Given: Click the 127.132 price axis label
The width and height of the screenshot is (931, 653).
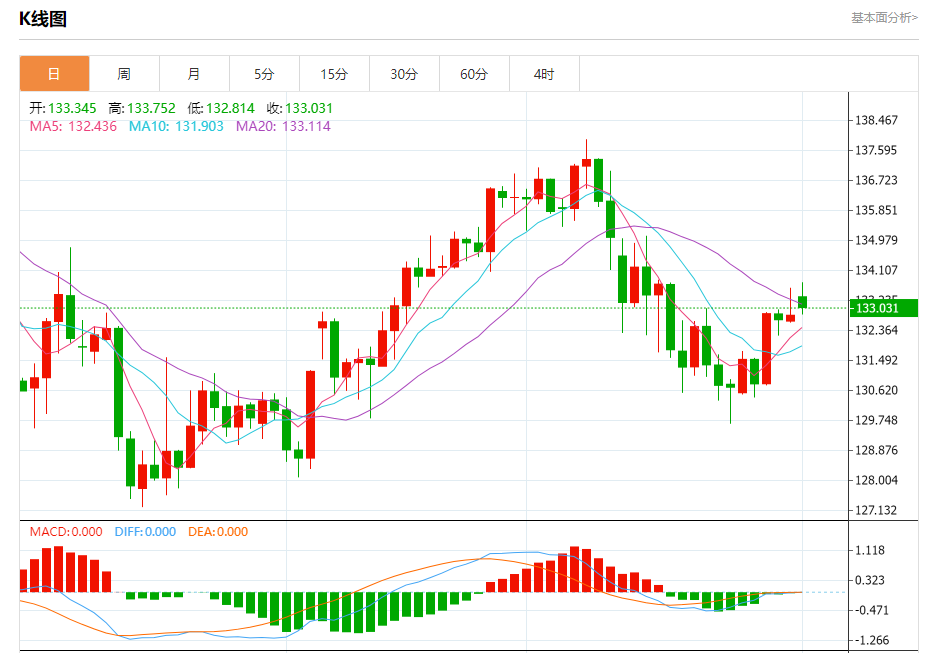Looking at the screenshot, I should (x=876, y=510).
